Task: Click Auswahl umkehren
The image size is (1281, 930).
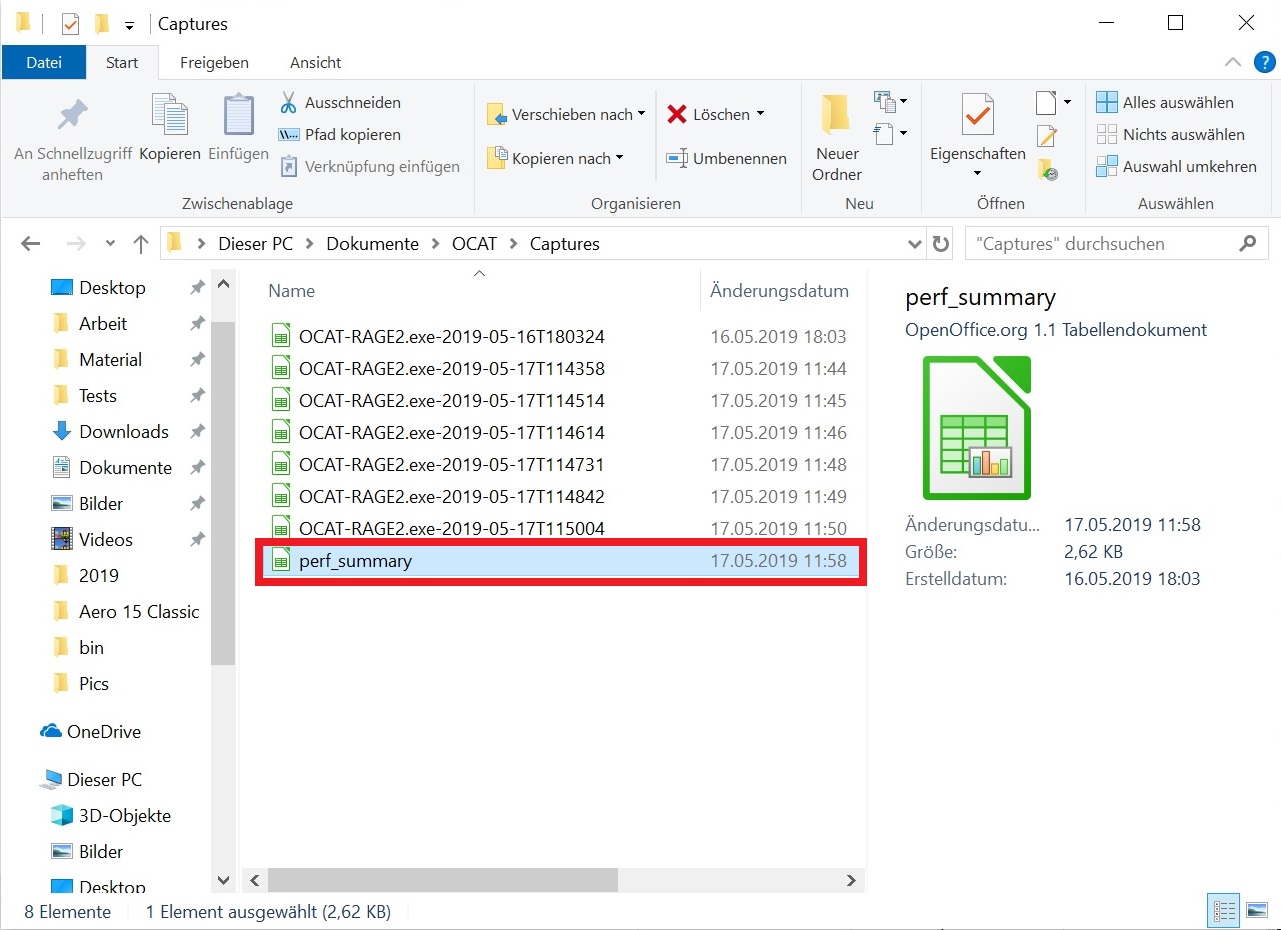Action: coord(1176,166)
